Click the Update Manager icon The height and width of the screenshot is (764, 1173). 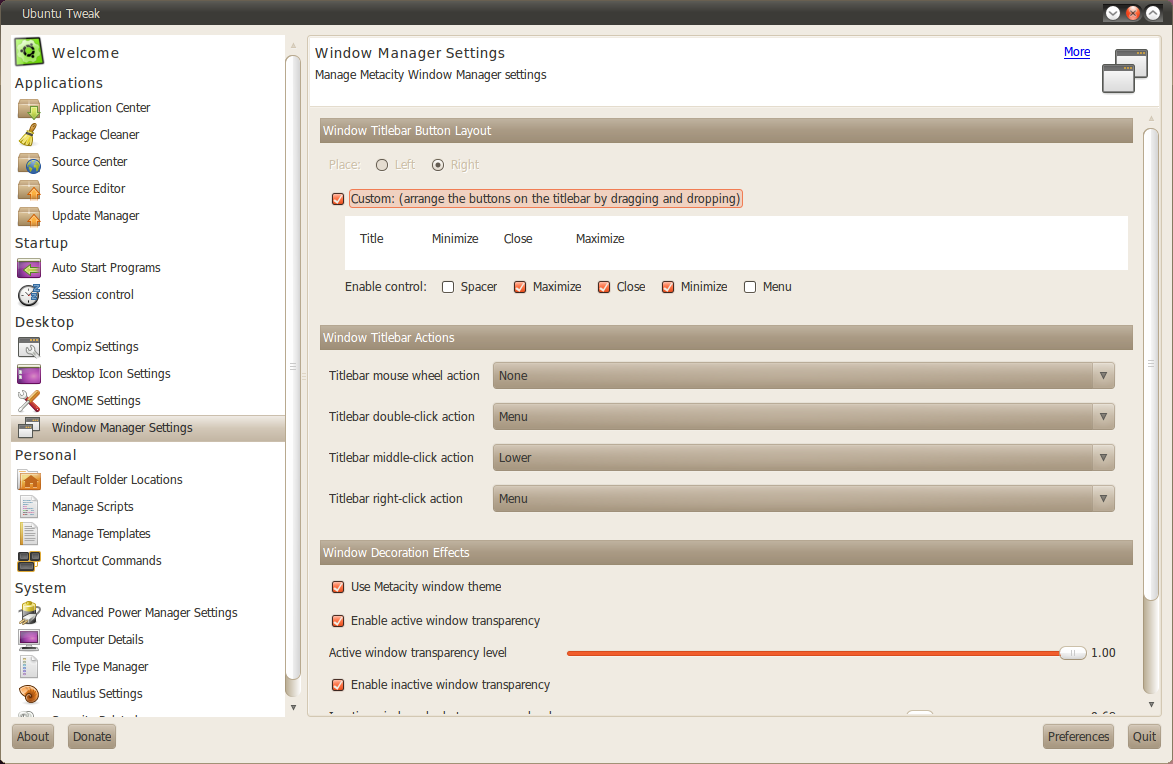coord(29,216)
